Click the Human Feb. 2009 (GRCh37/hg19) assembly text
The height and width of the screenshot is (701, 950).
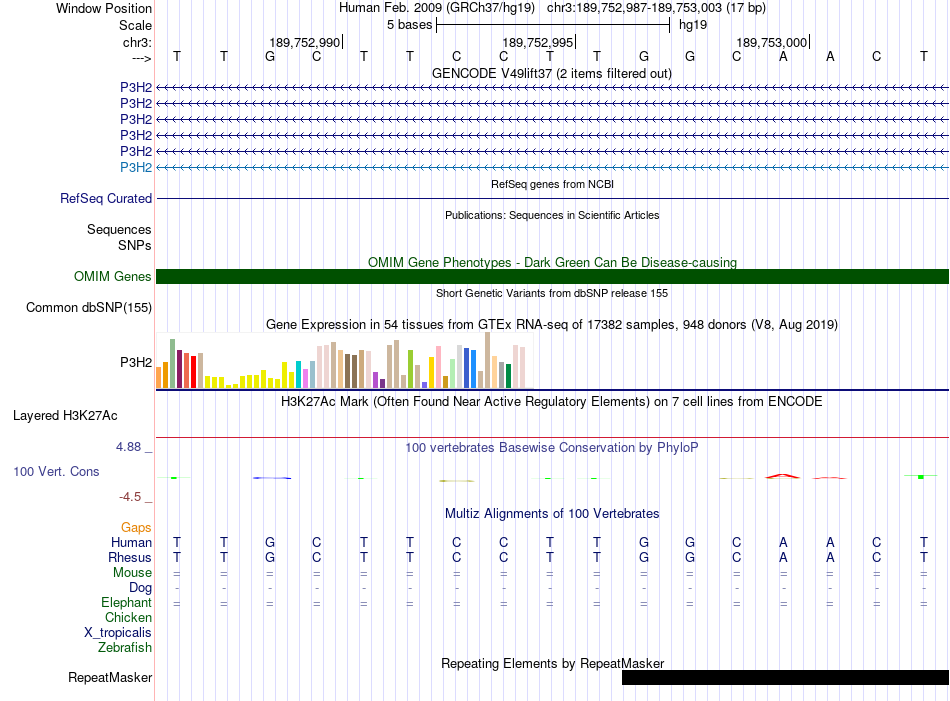pos(437,8)
